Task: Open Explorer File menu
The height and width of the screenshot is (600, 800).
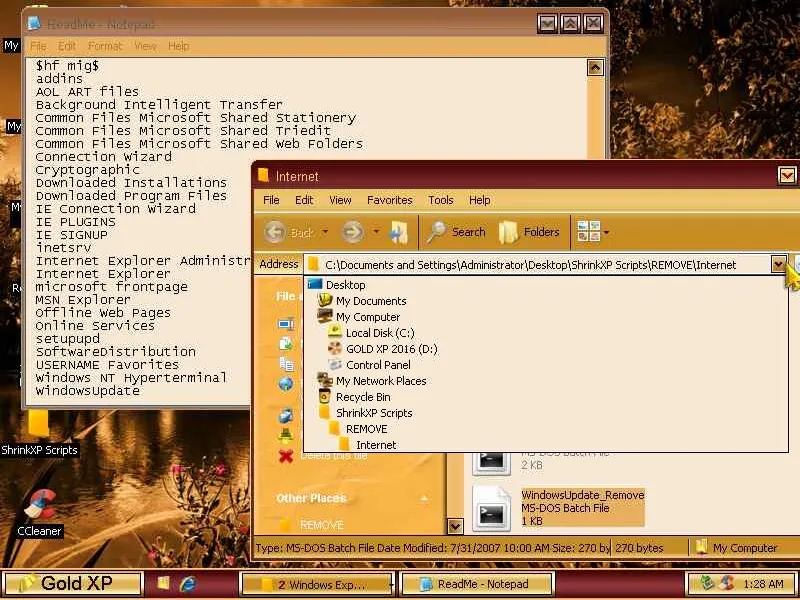Action: point(271,200)
